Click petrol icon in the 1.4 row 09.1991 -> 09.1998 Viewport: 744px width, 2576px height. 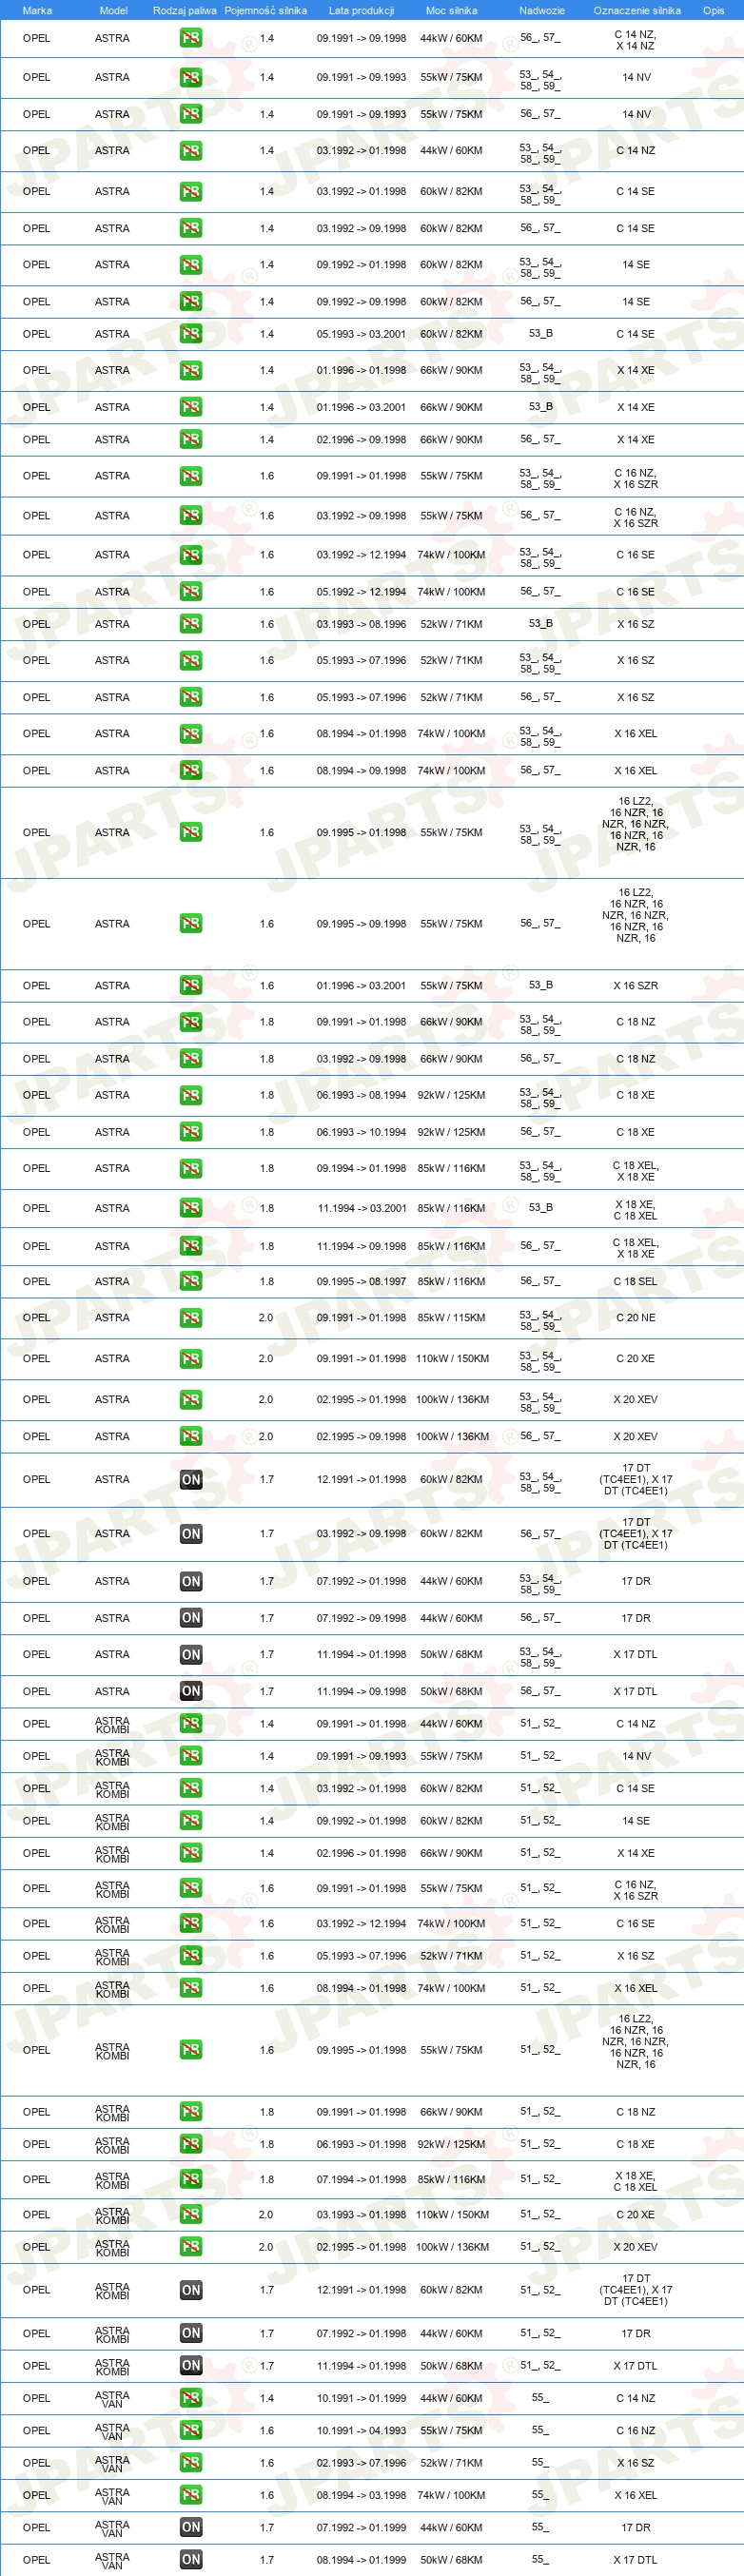(191, 39)
